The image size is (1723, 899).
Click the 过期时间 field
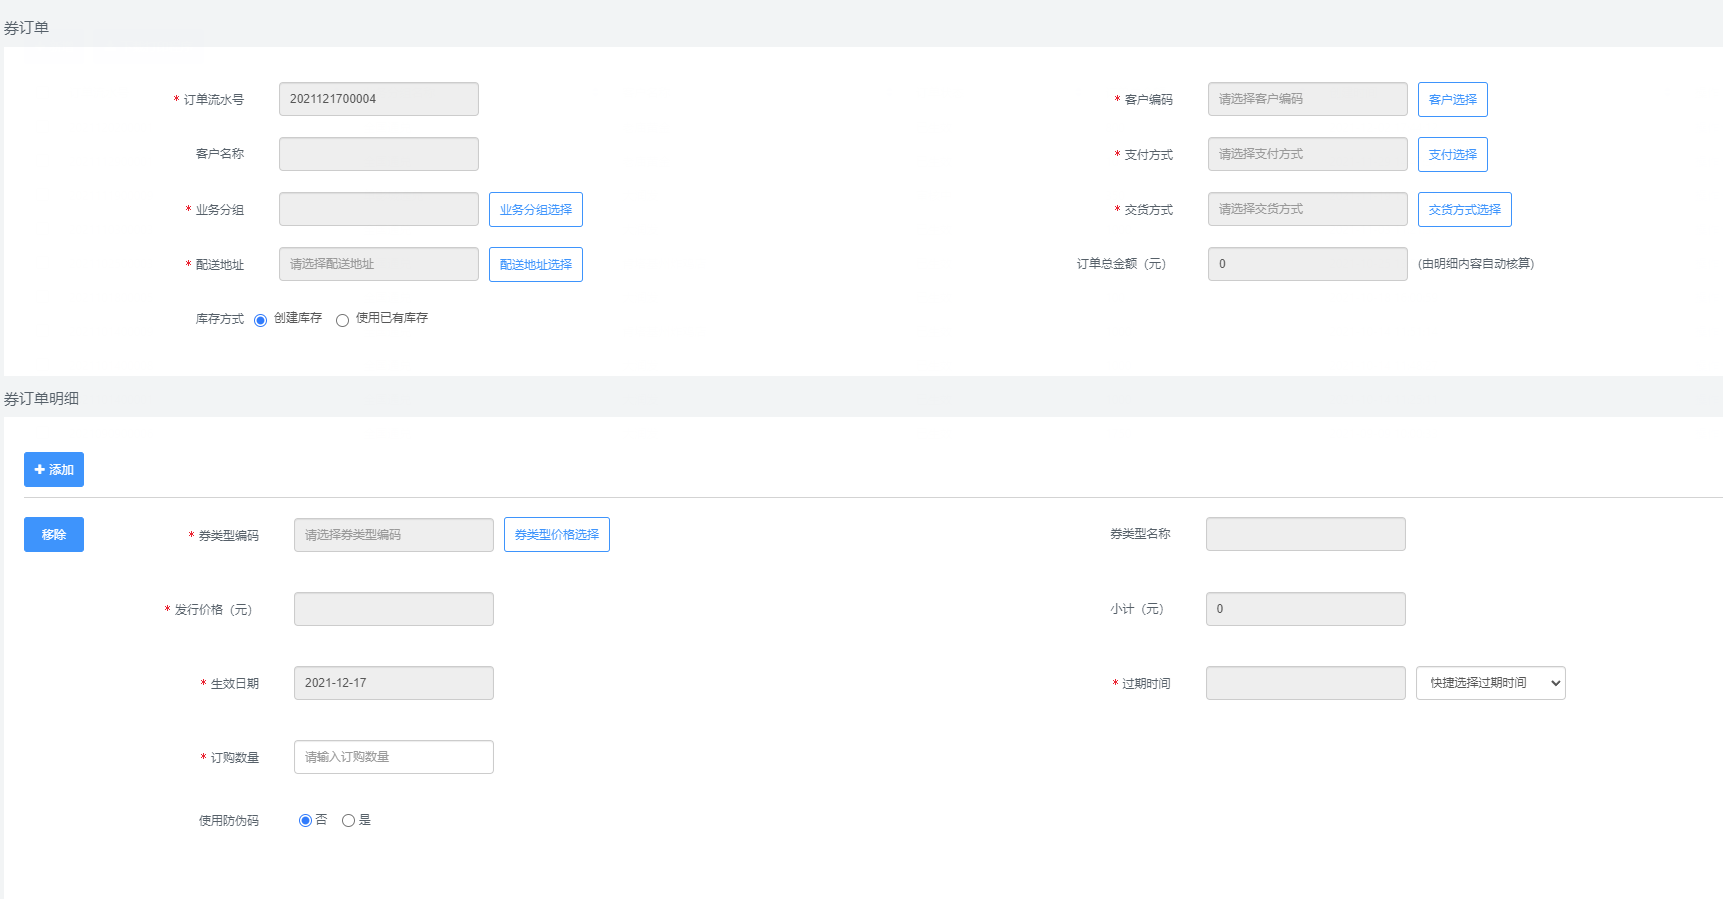1305,683
